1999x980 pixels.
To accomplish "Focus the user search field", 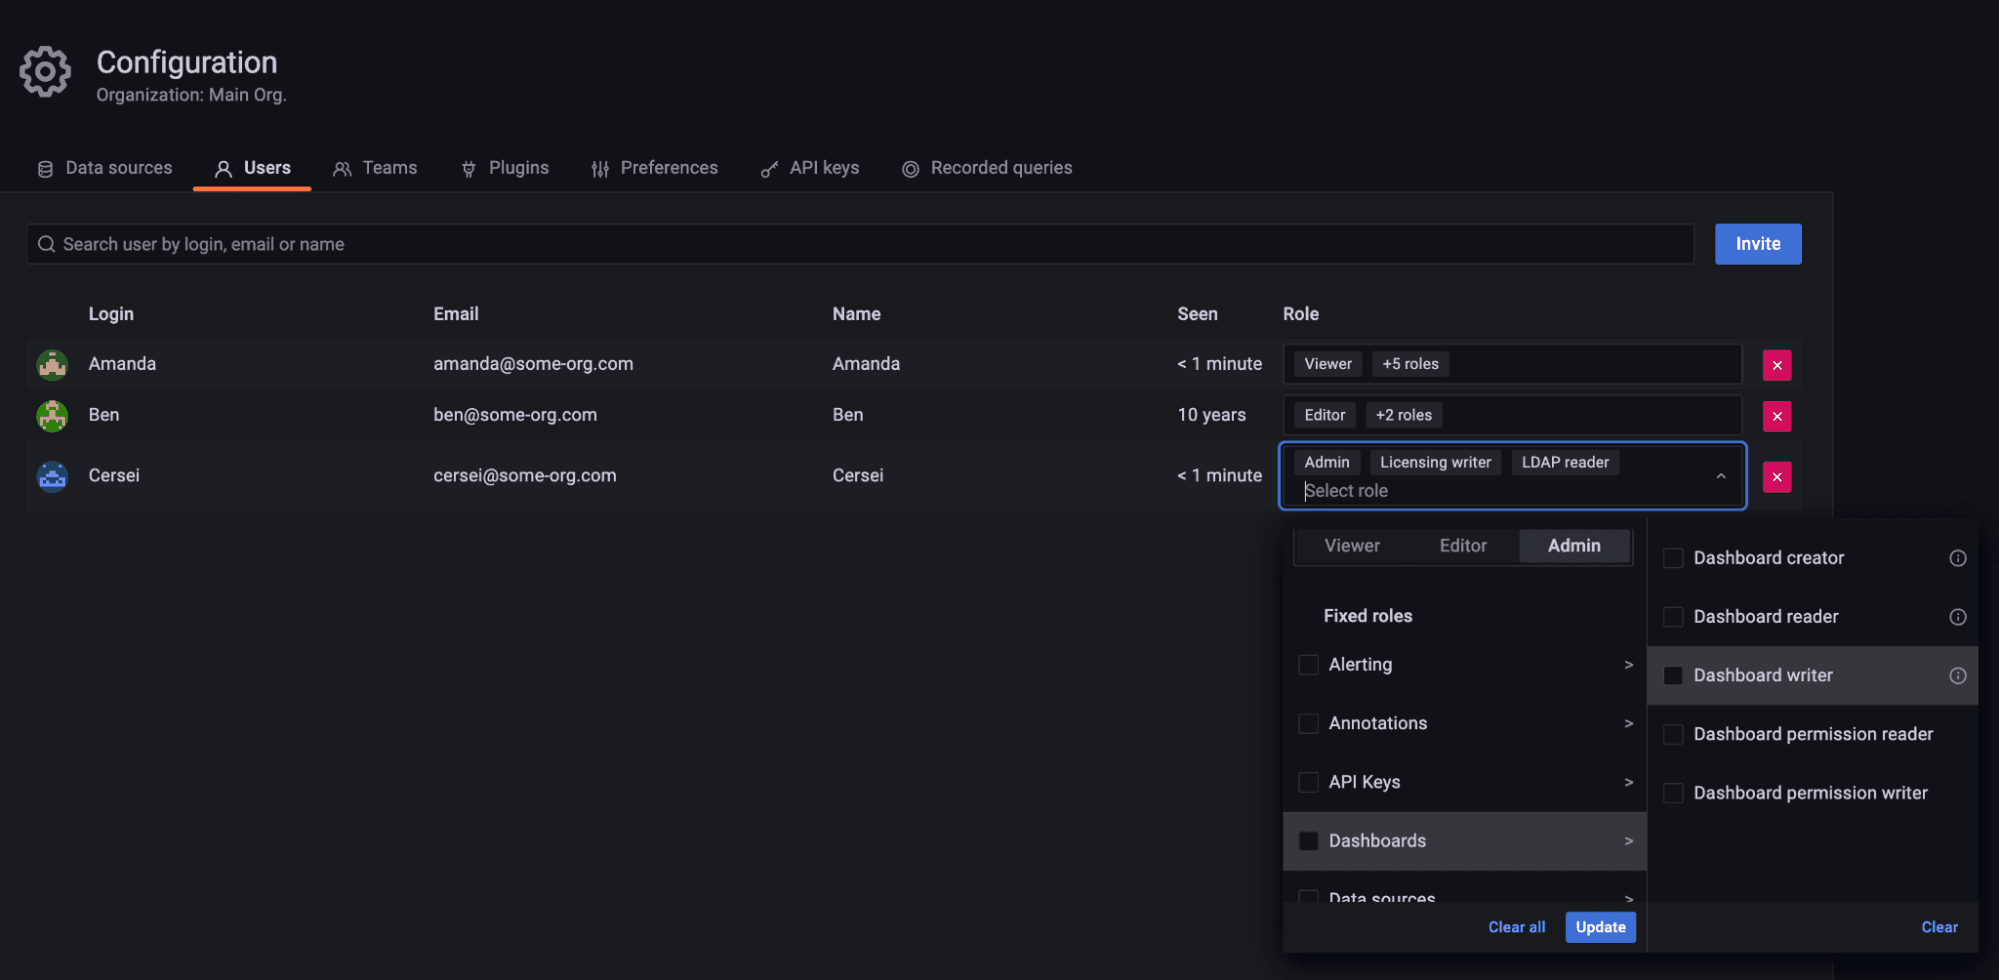I will 860,244.
